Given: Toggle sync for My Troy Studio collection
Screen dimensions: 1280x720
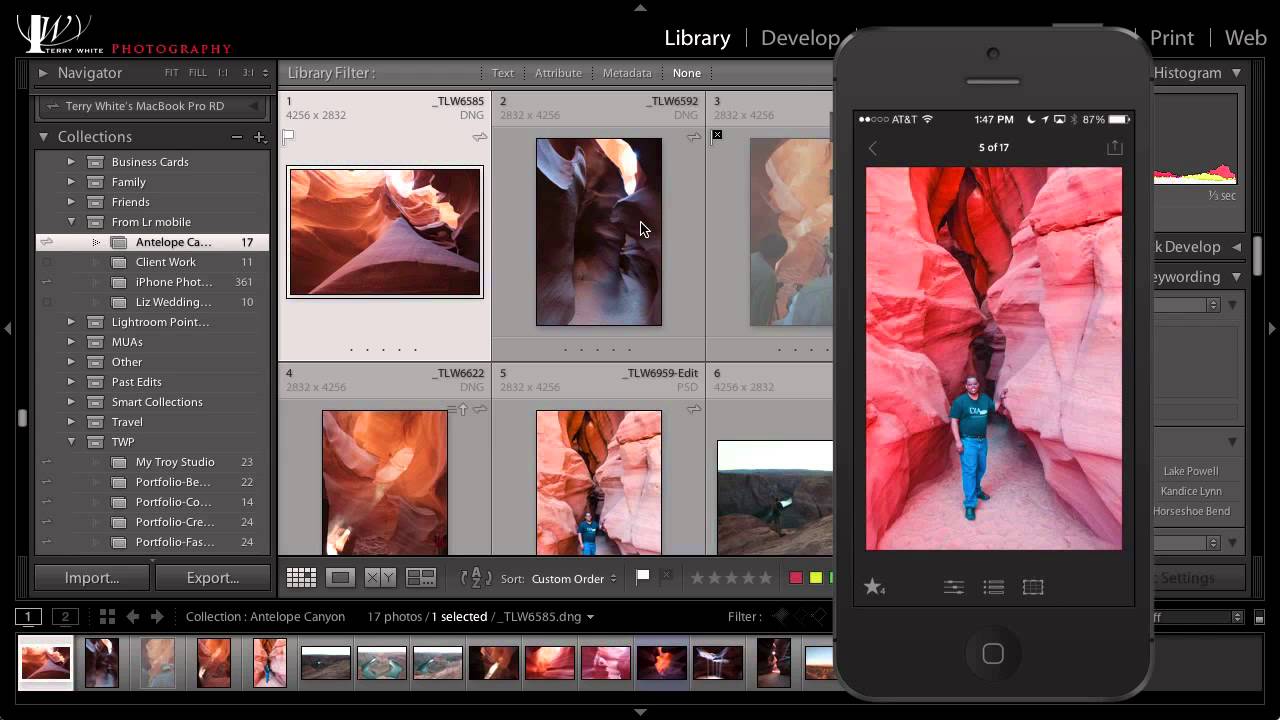Looking at the screenshot, I should pyautogui.click(x=47, y=462).
